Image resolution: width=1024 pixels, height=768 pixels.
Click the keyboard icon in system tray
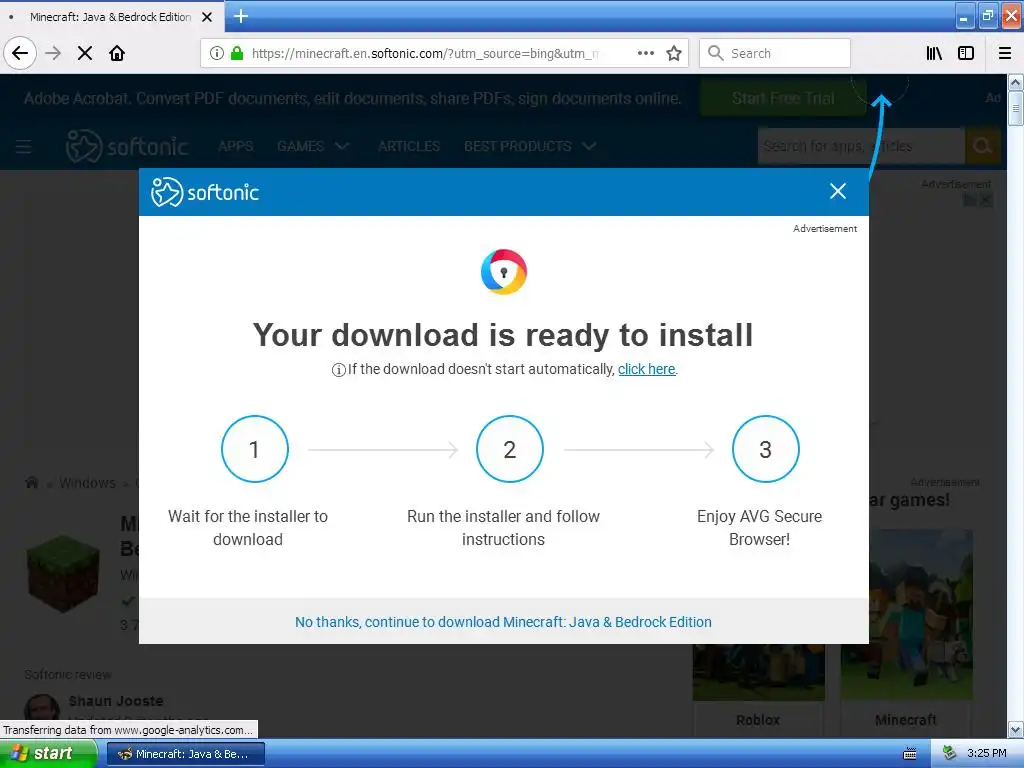coord(910,754)
